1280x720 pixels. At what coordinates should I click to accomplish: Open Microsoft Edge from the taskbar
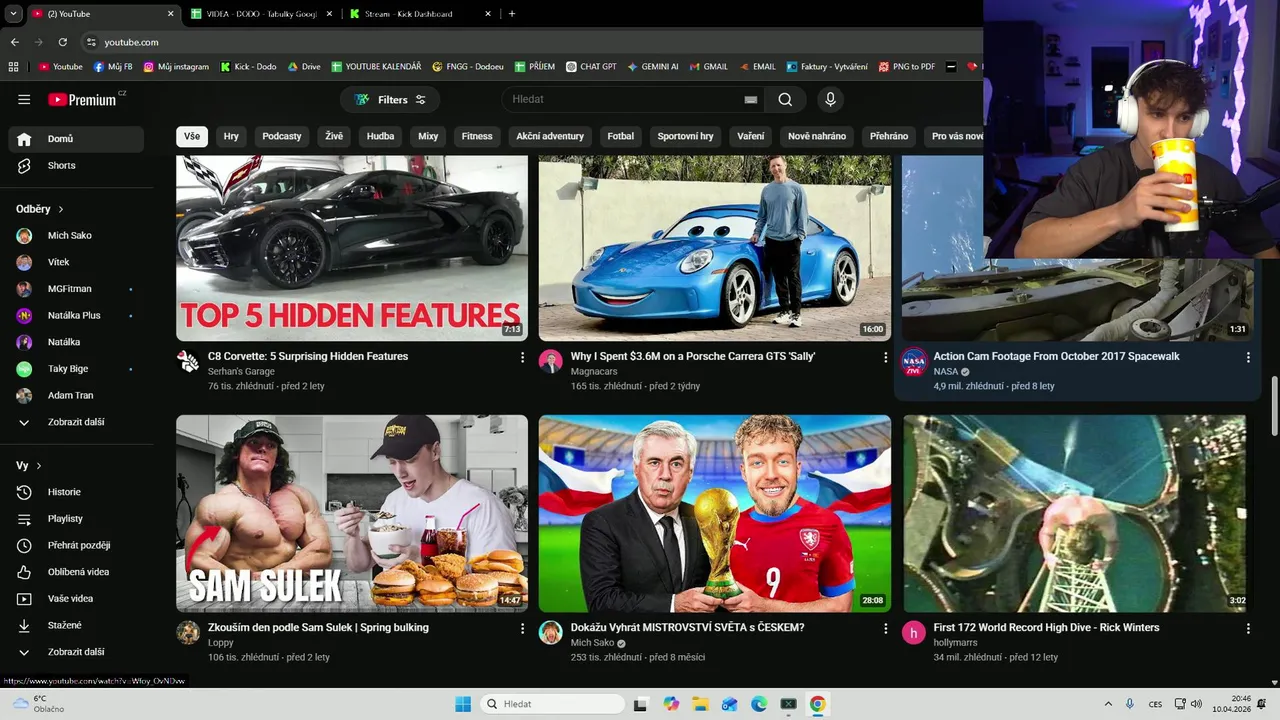point(759,704)
